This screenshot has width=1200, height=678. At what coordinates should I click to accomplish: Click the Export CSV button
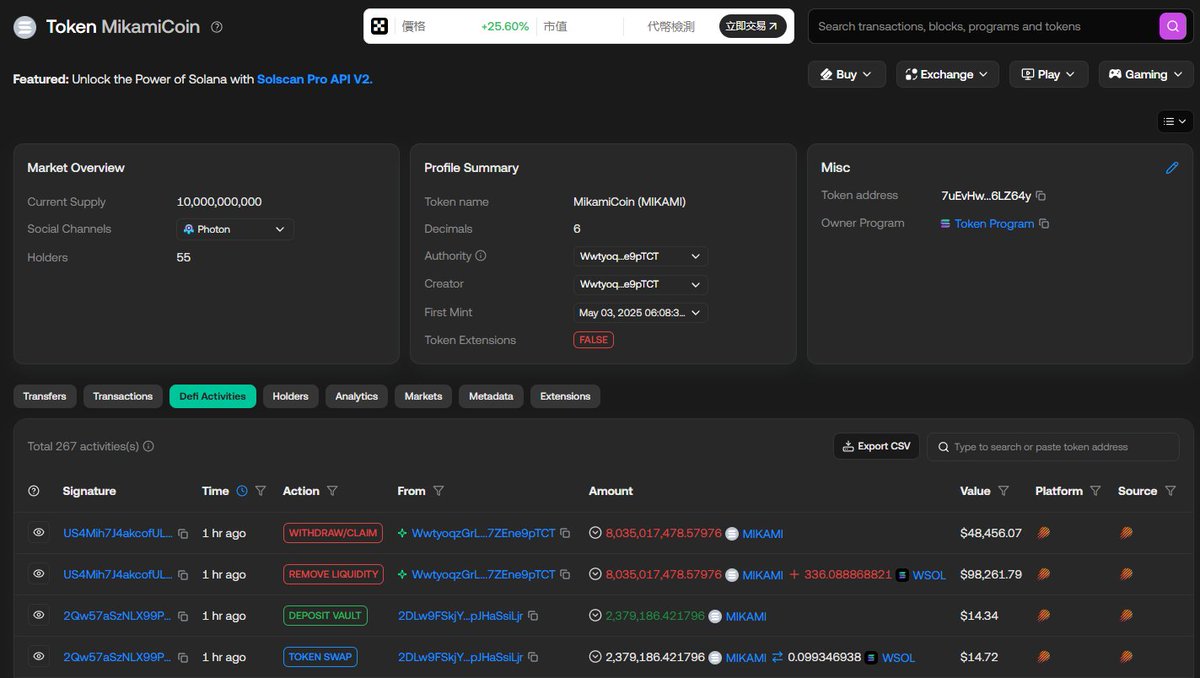coord(877,446)
